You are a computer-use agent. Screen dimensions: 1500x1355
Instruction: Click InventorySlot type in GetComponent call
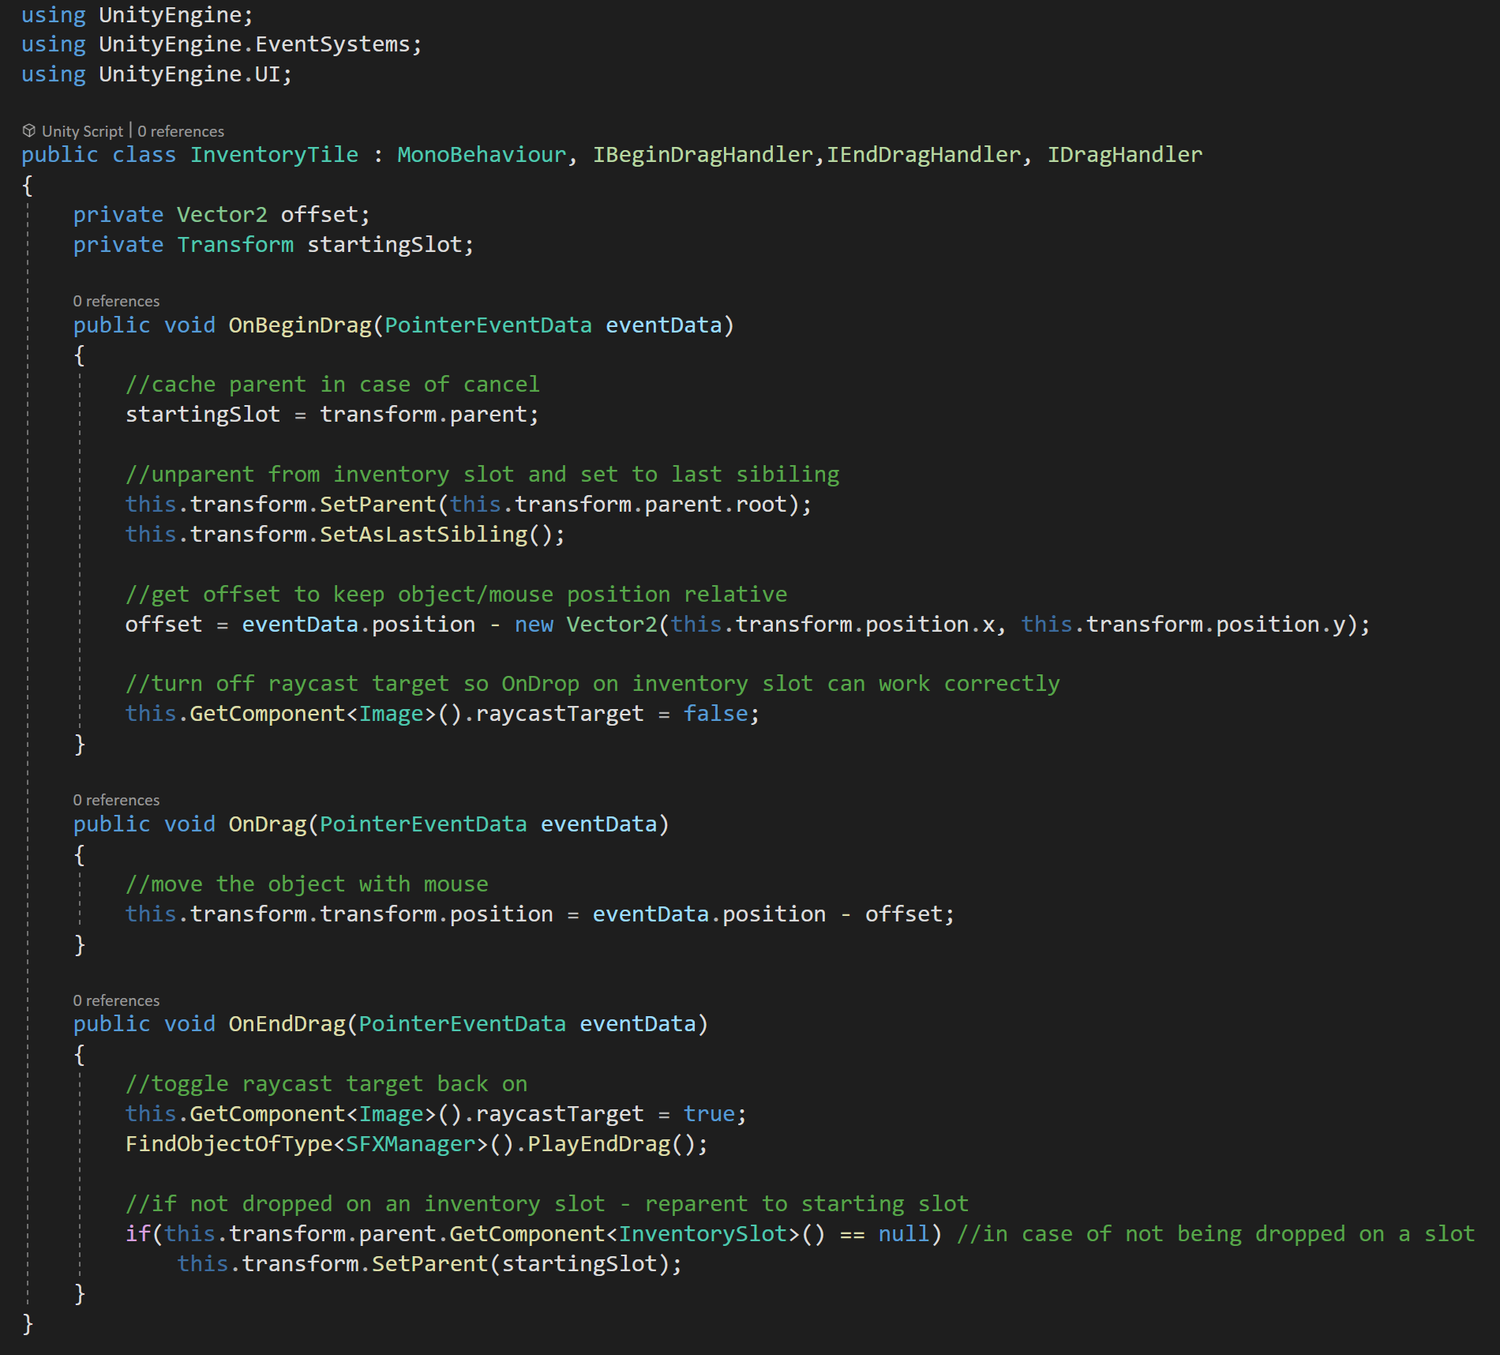(x=702, y=1233)
